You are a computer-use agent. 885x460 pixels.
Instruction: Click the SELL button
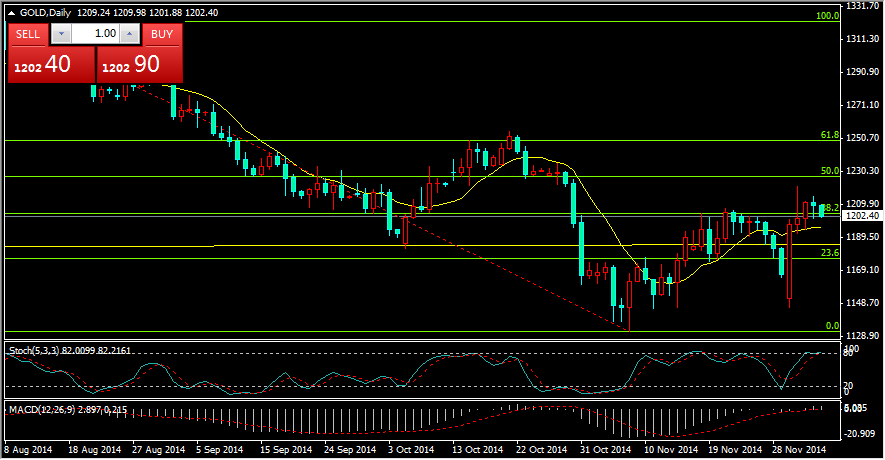pyautogui.click(x=28, y=34)
